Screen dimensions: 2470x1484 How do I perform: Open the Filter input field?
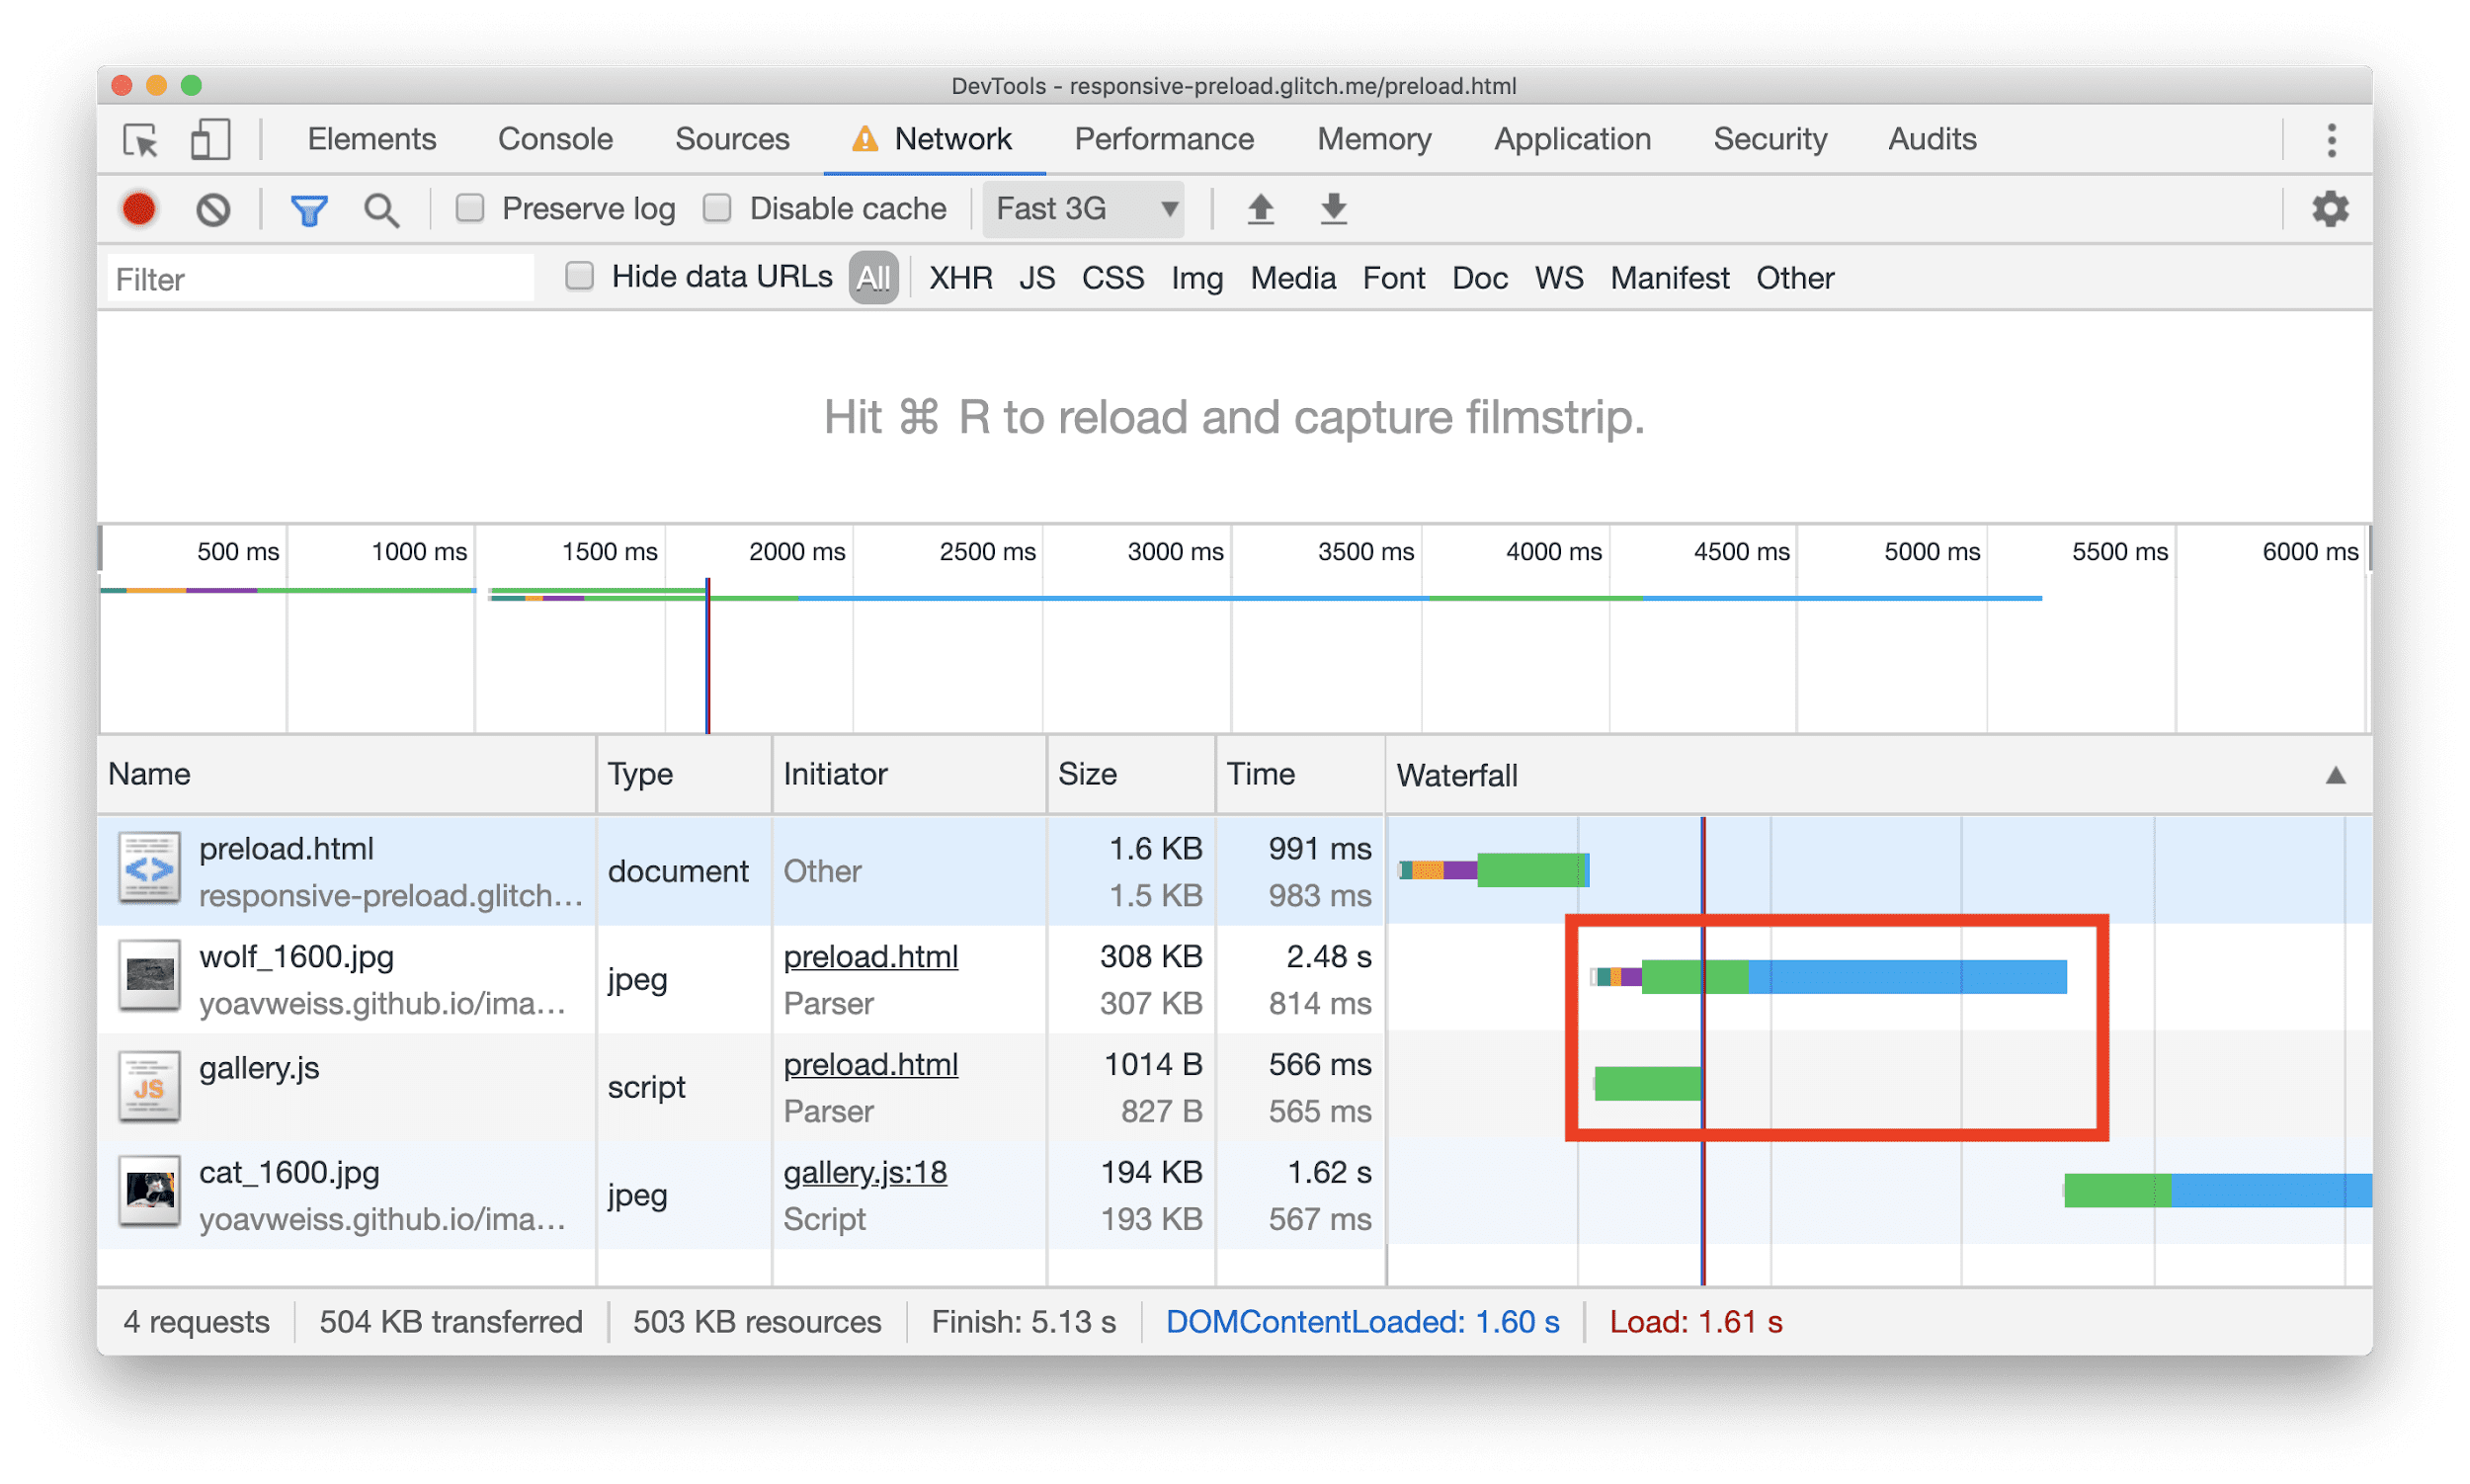coord(326,279)
